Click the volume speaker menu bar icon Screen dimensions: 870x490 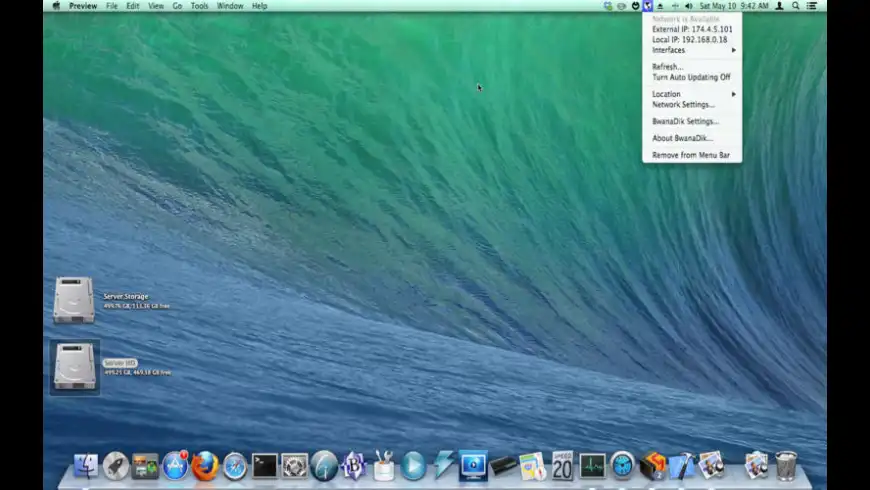(x=687, y=6)
